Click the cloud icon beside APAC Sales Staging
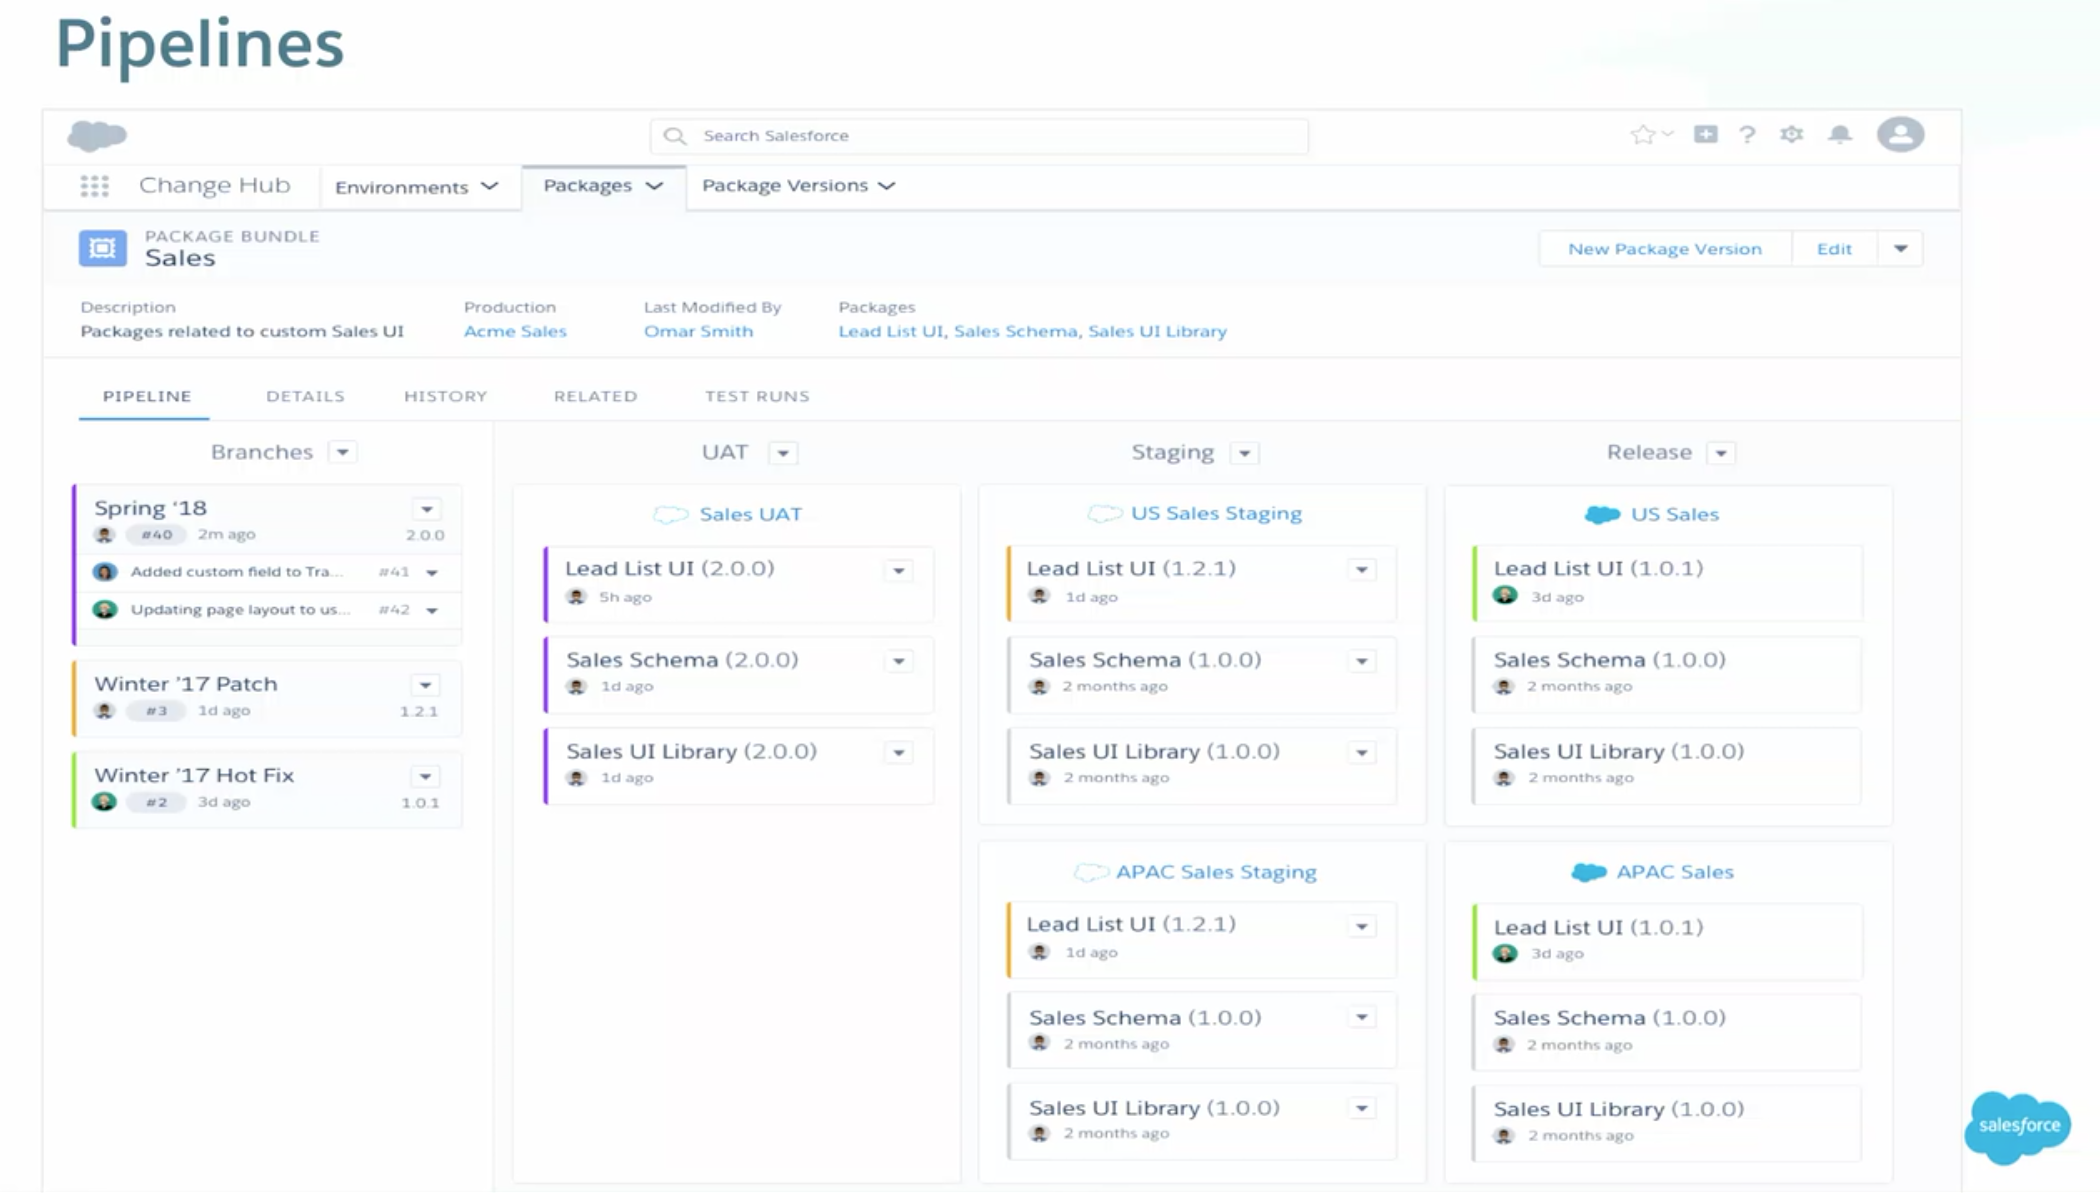2100x1194 pixels. pos(1091,872)
